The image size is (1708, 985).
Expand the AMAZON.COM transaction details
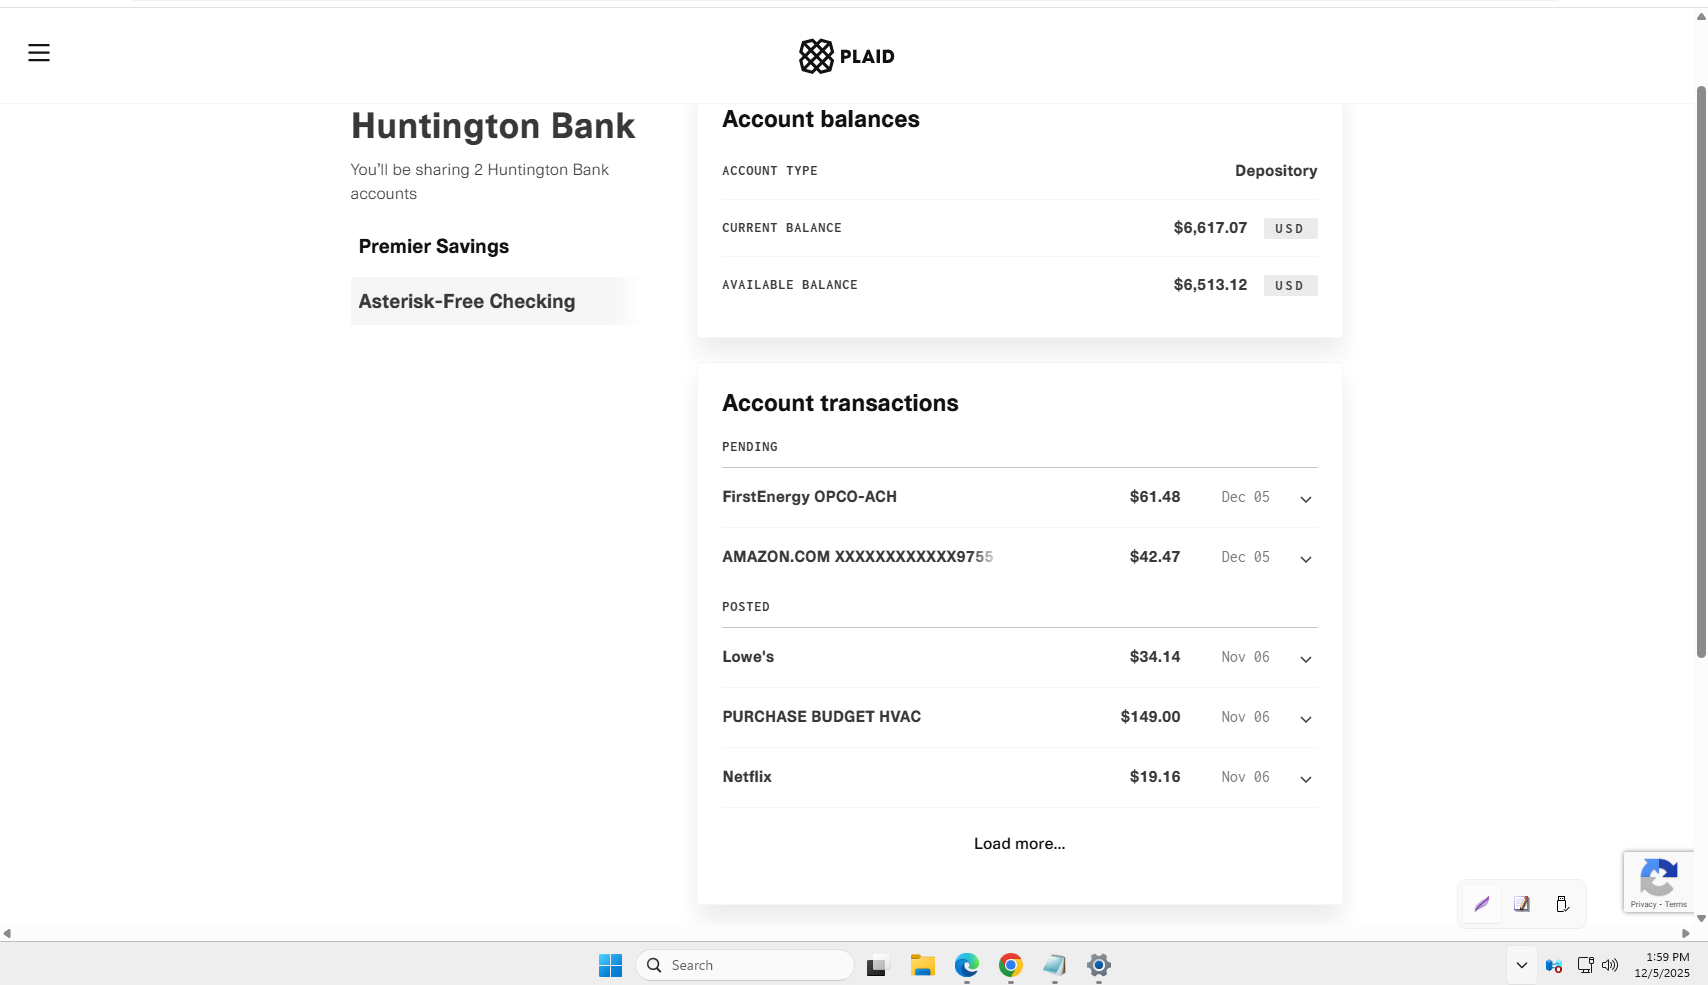(x=1305, y=558)
